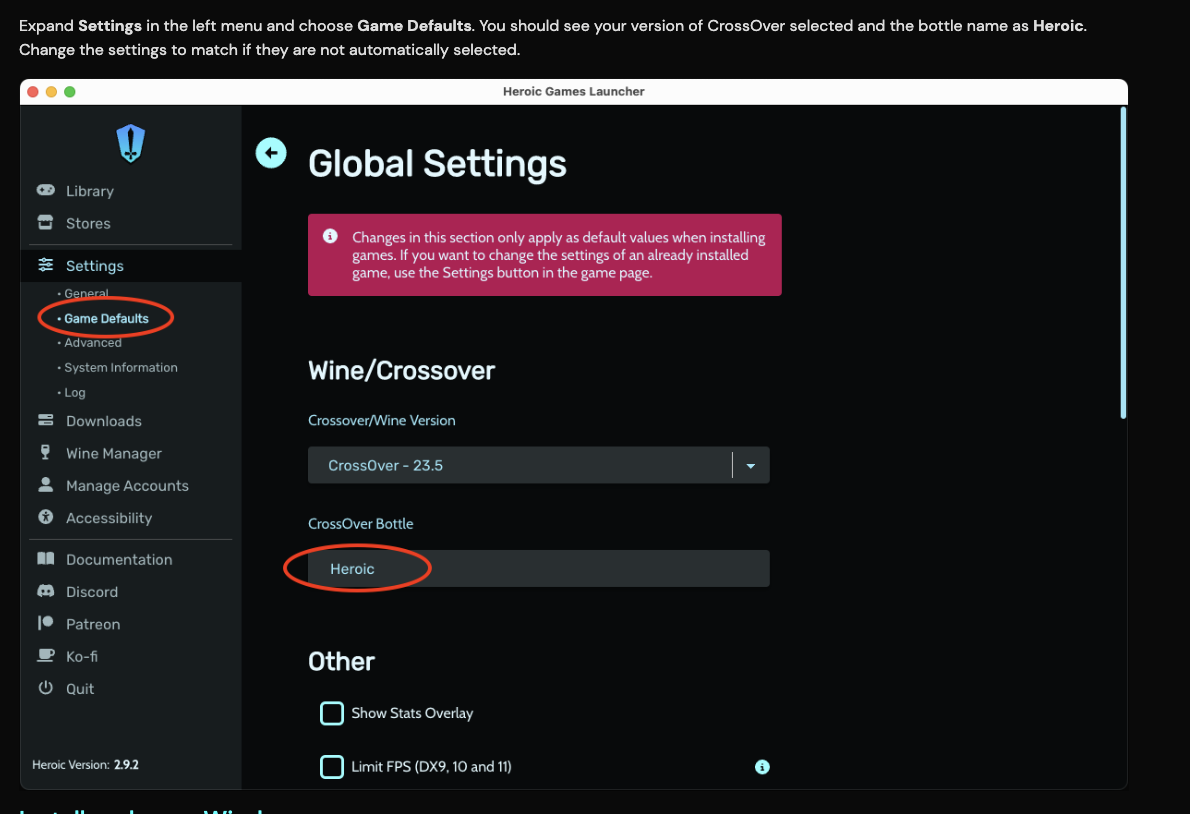Click the Downloads icon in sidebar
The width and height of the screenshot is (1190, 814).
pyautogui.click(x=46, y=420)
